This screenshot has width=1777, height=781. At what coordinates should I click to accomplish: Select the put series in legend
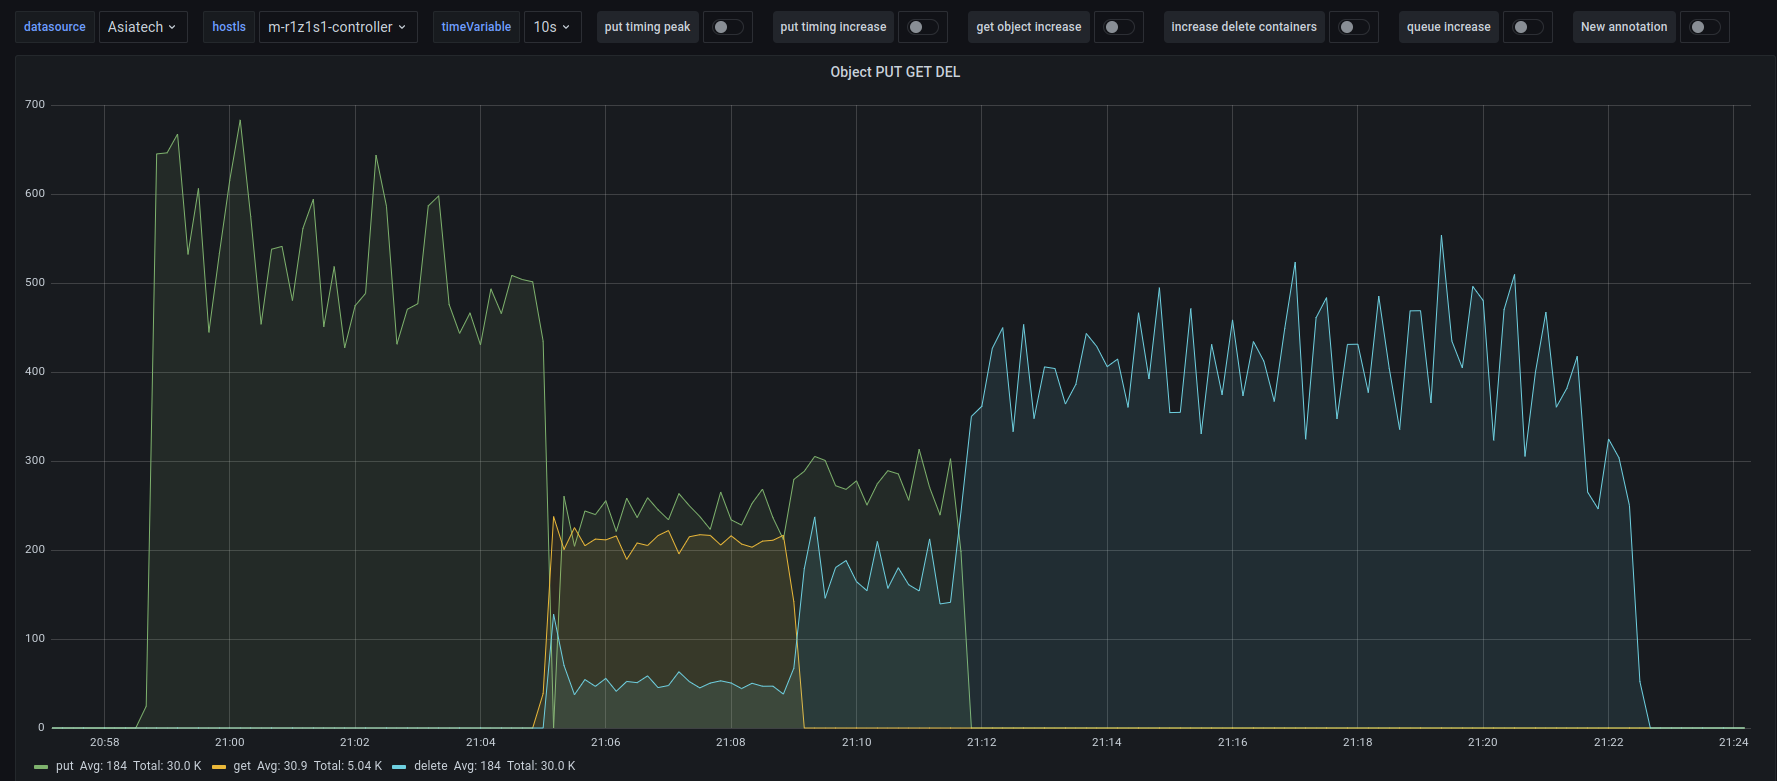65,766
